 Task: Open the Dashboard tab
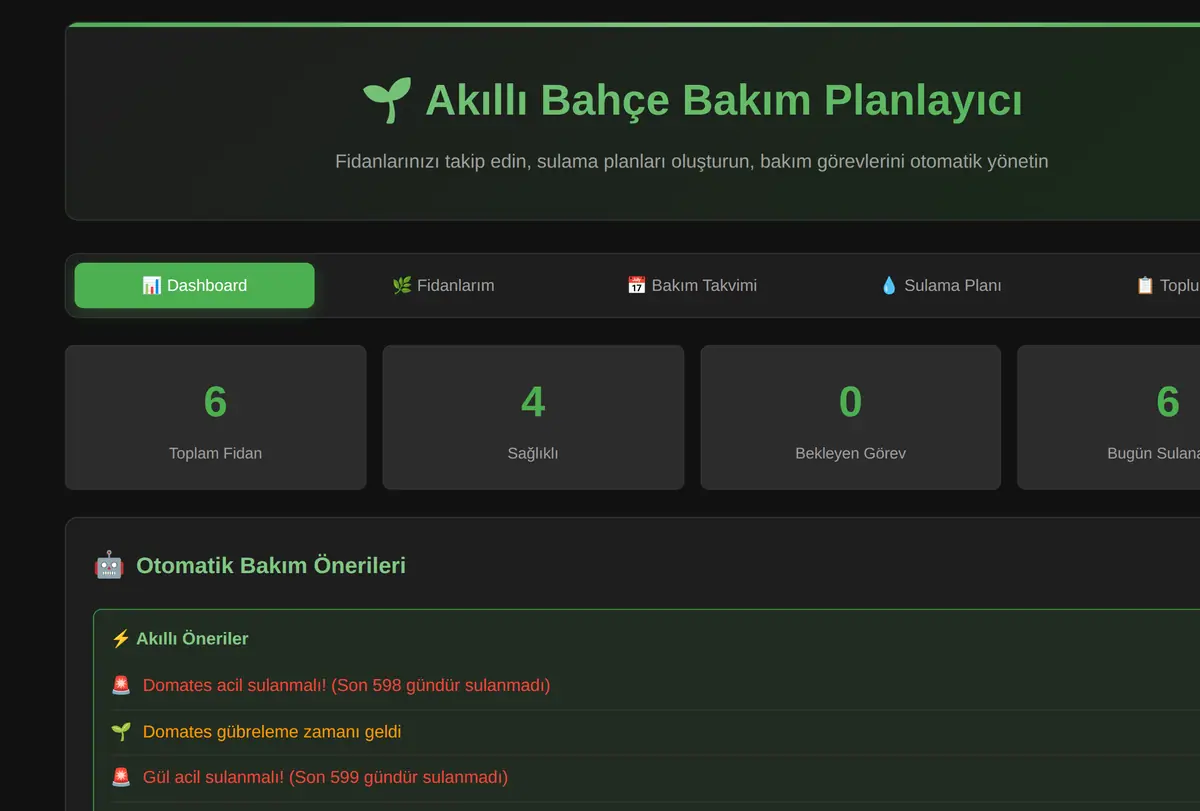(194, 285)
